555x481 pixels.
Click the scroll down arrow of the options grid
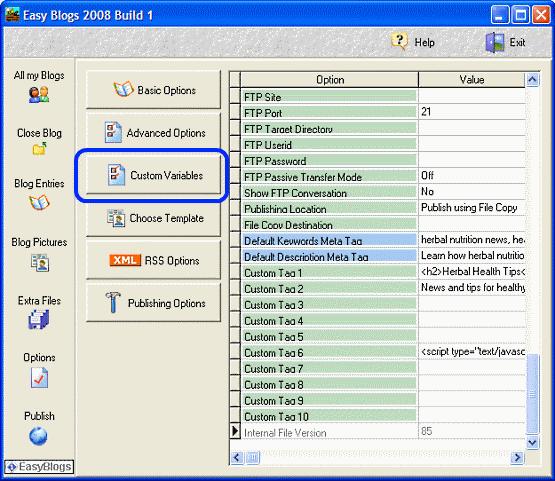point(532,442)
